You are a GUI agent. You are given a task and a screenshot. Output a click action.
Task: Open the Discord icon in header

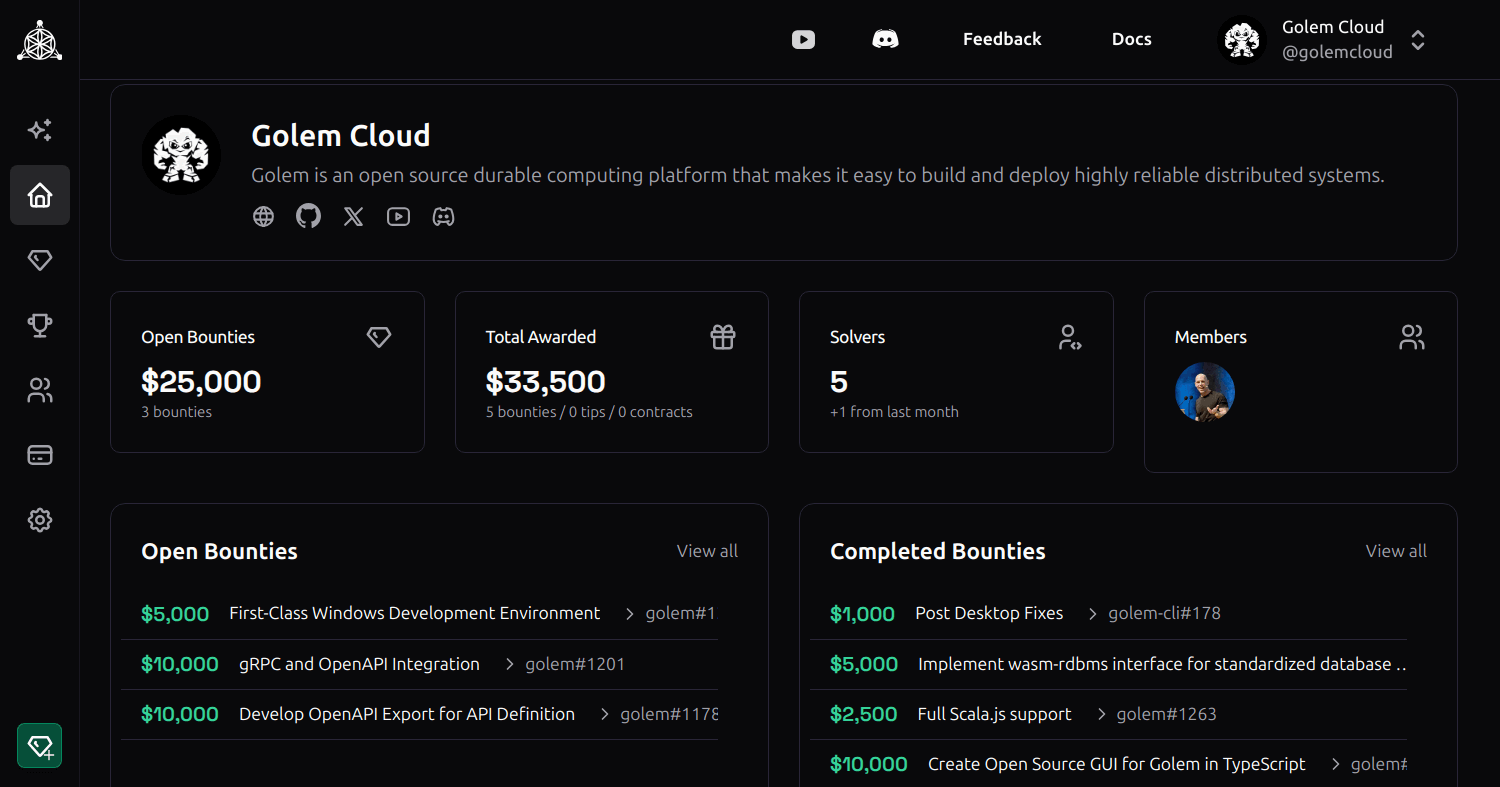pyautogui.click(x=885, y=39)
